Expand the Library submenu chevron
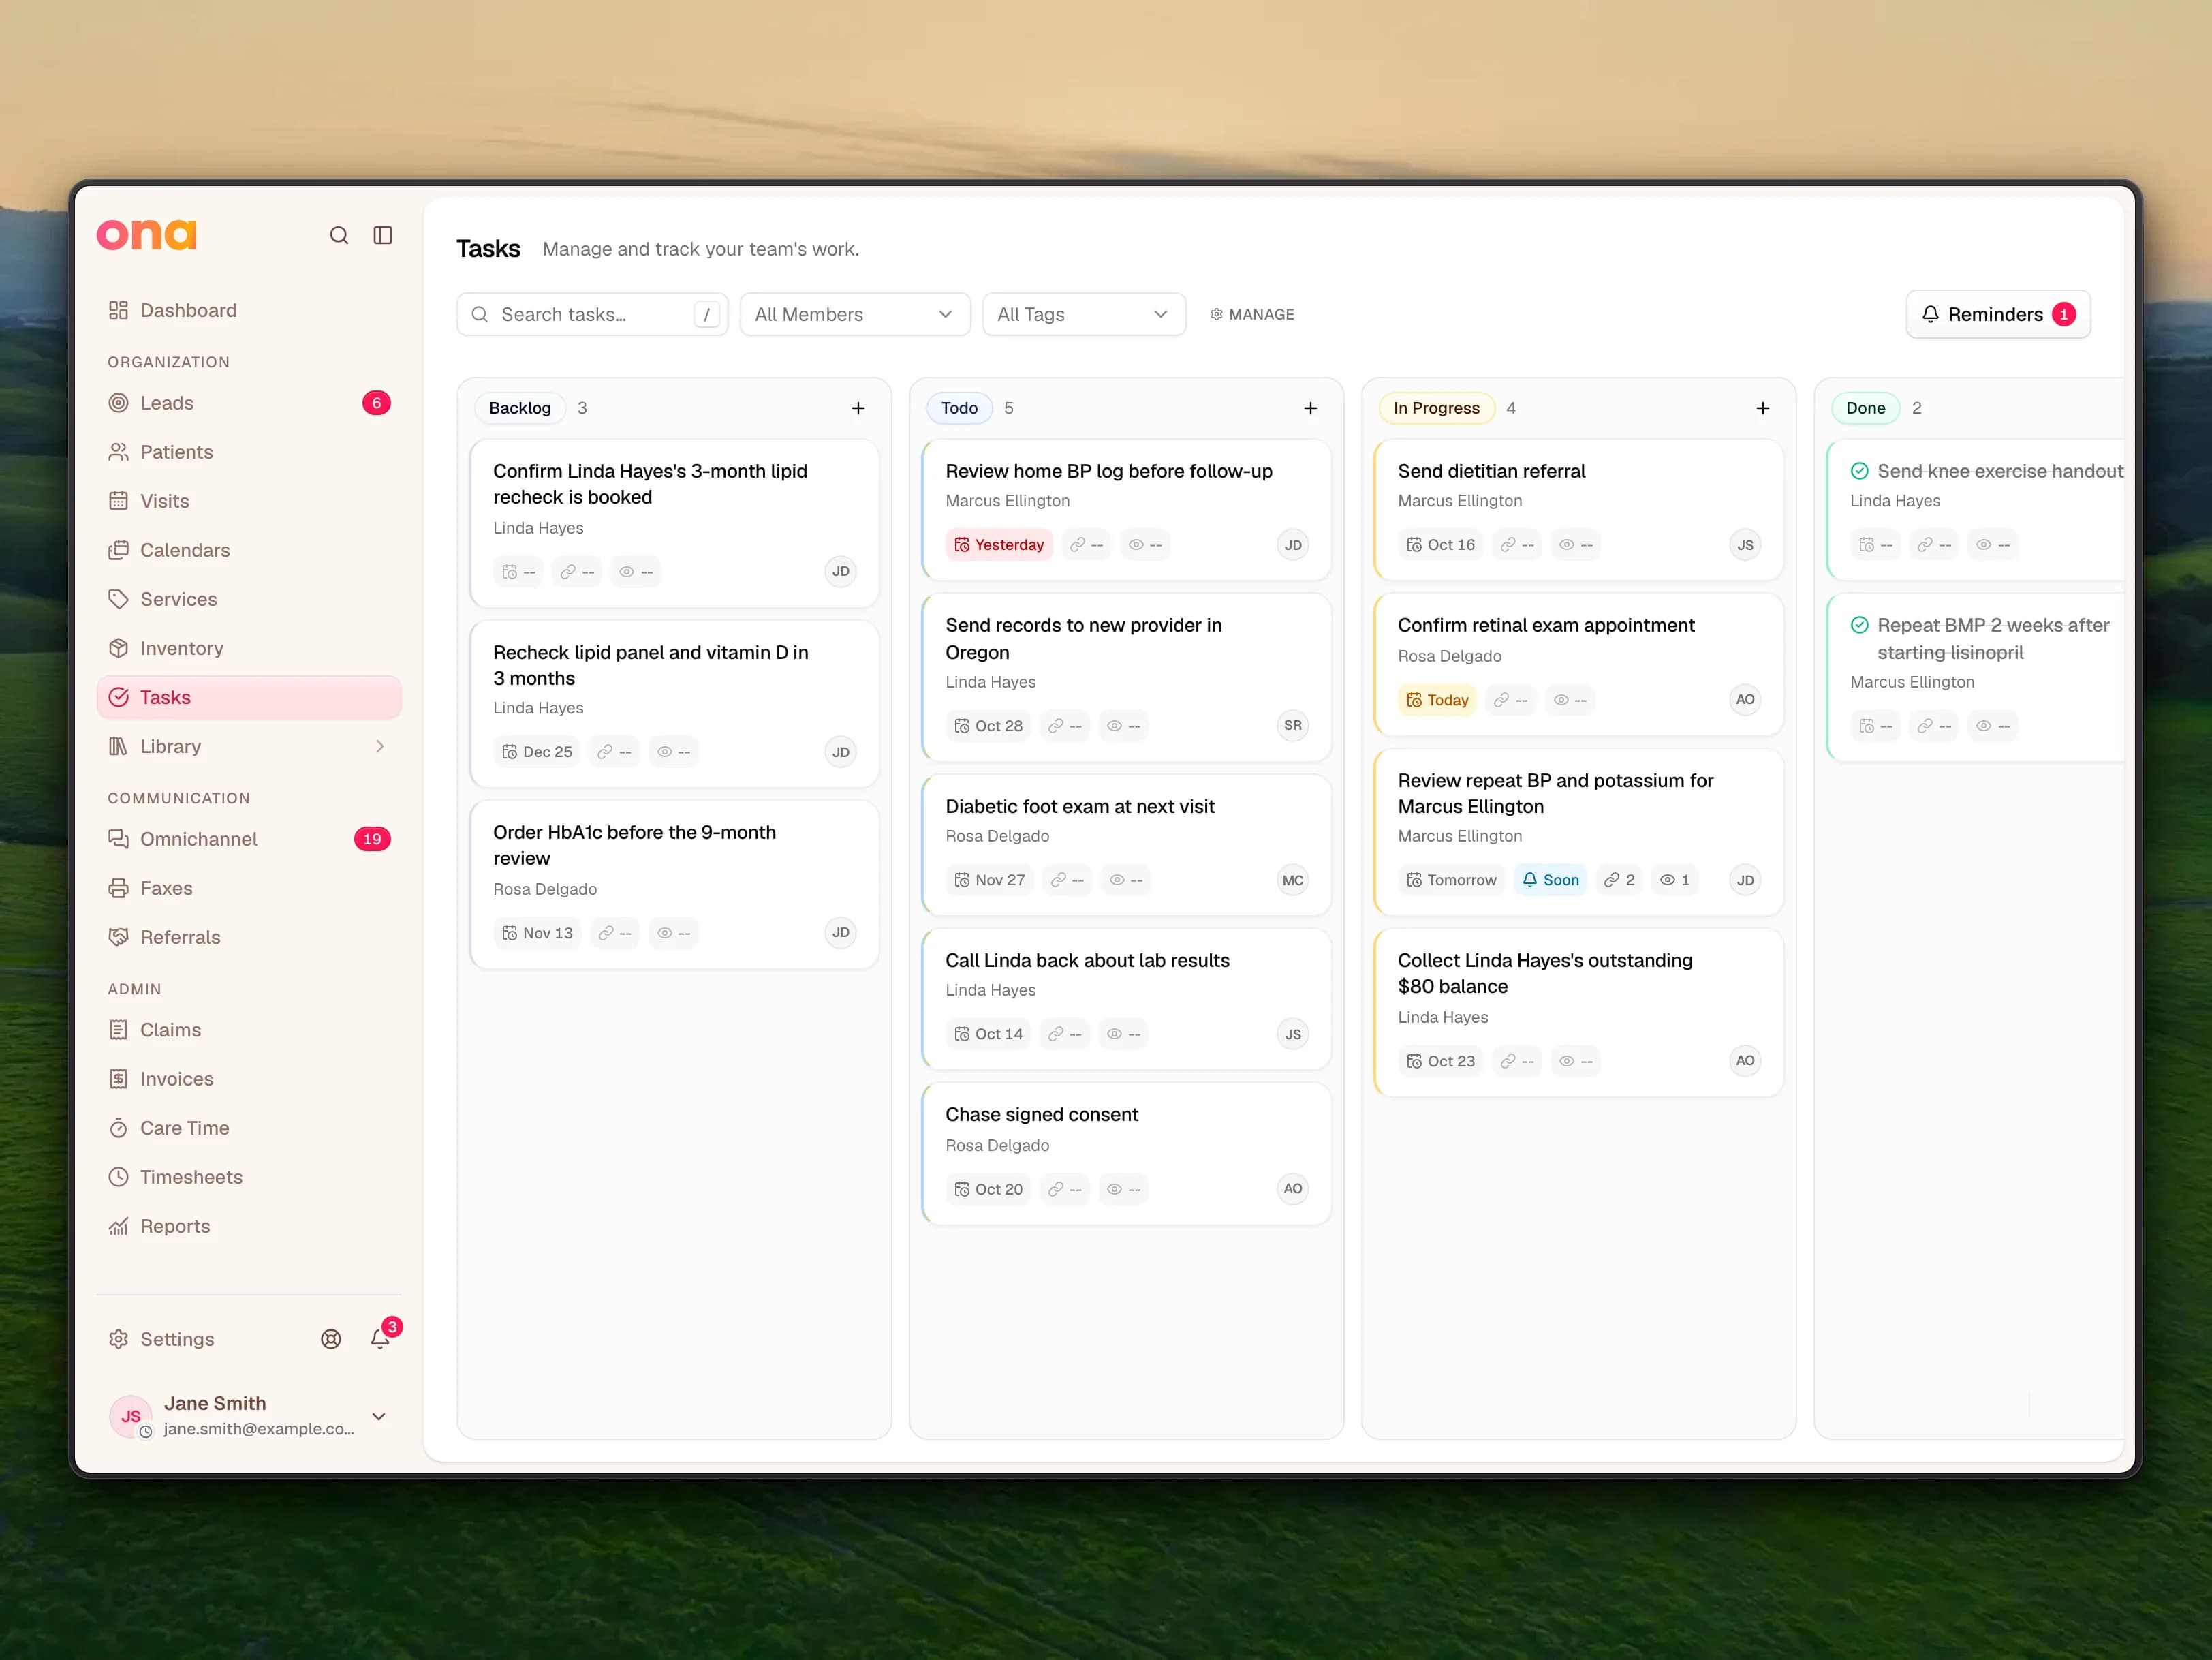 pos(380,746)
